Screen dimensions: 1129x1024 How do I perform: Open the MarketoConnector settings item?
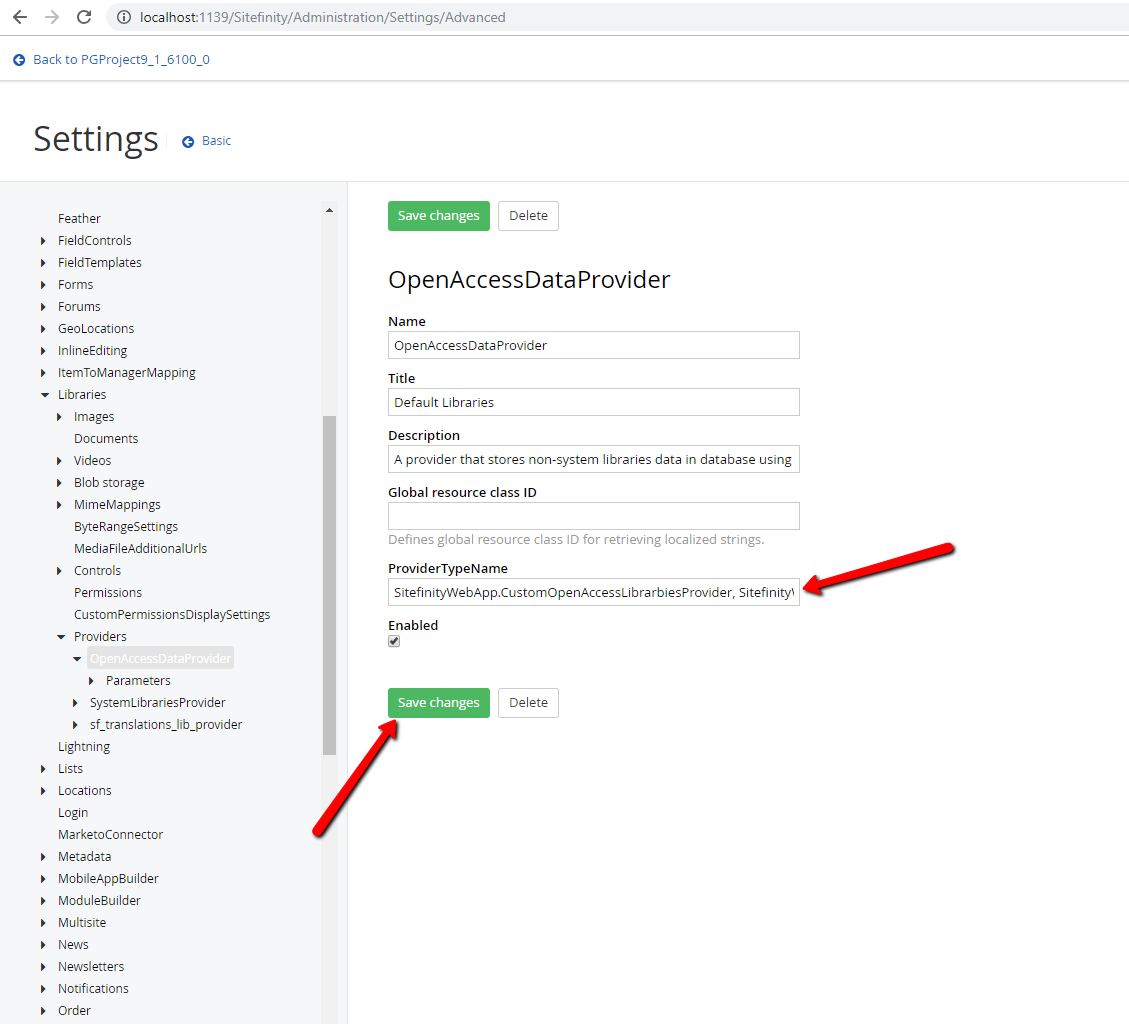click(111, 835)
